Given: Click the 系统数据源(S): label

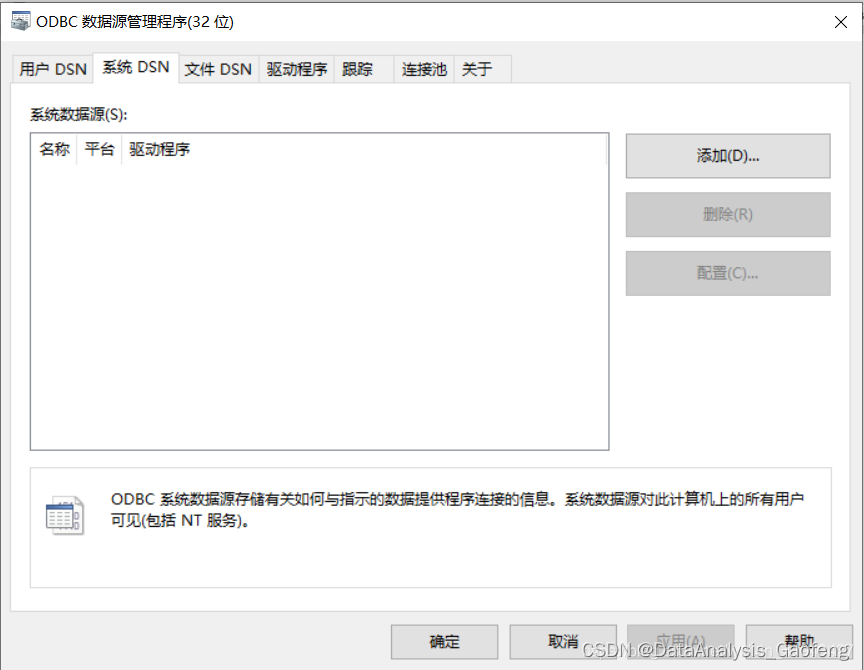Looking at the screenshot, I should [x=78, y=115].
